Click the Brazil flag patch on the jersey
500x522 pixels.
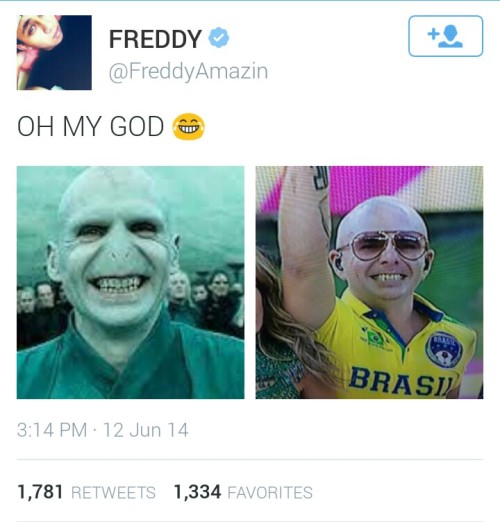[x=375, y=337]
